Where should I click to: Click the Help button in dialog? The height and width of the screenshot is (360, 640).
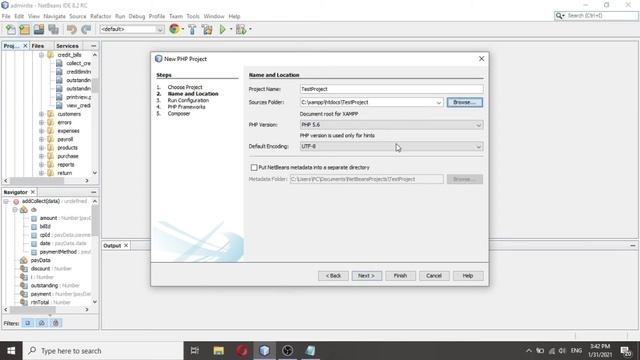[x=468, y=276]
